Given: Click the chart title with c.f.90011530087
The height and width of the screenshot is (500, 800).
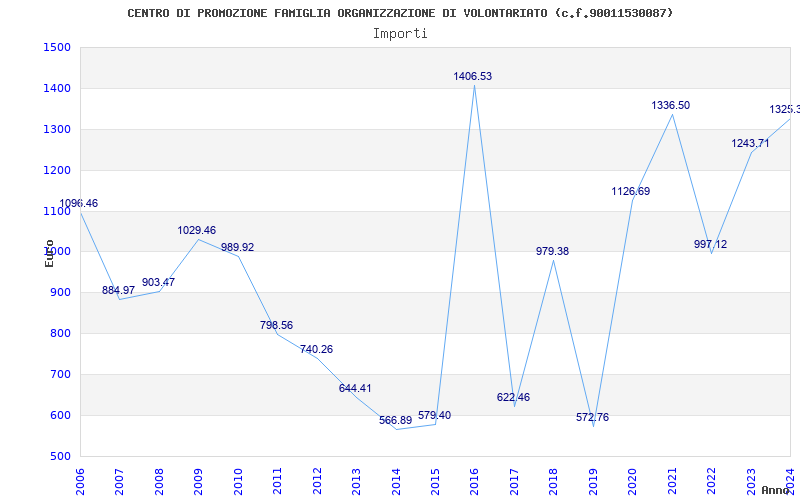Looking at the screenshot, I should click(x=400, y=13).
